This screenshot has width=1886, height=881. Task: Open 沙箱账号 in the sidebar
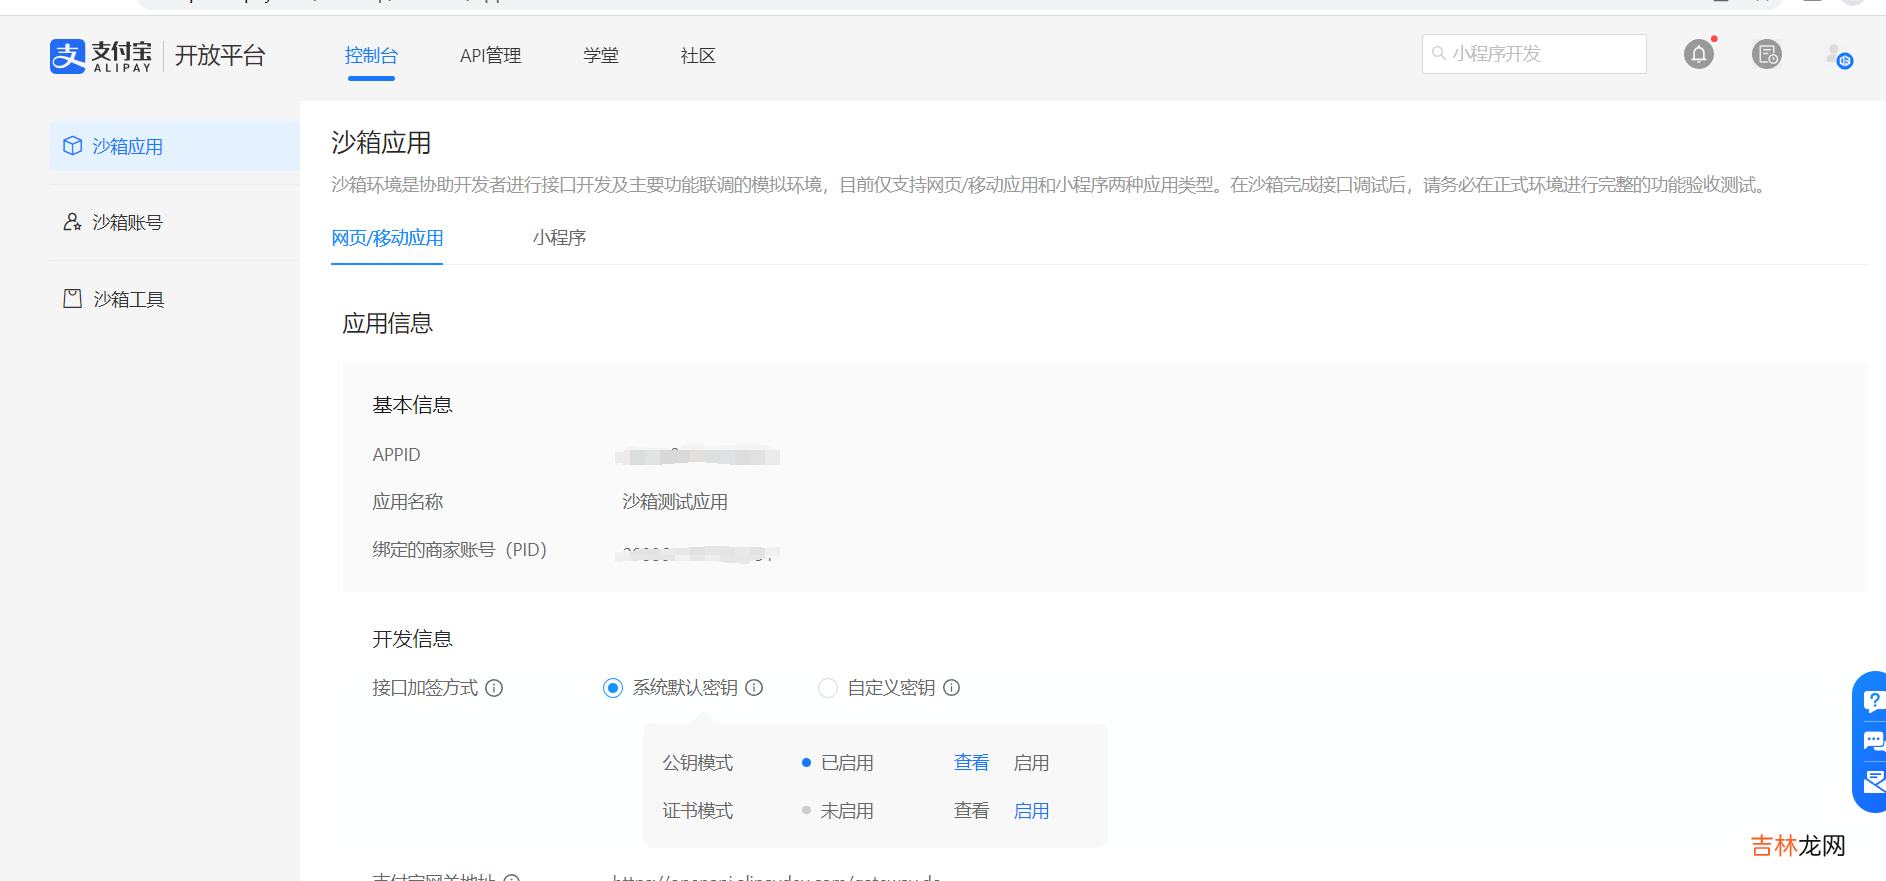click(127, 222)
